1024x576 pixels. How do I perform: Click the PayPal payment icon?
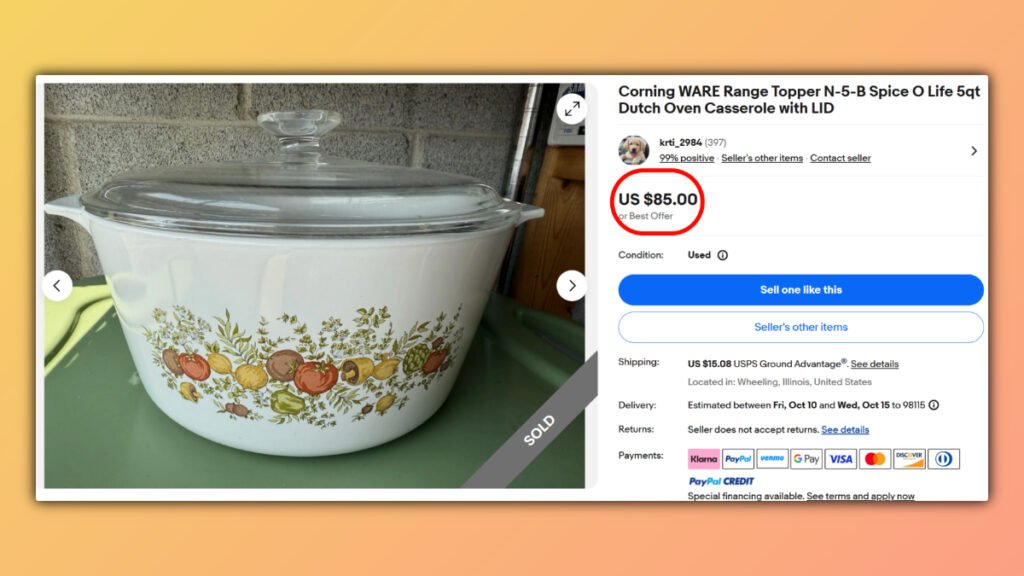coord(738,458)
